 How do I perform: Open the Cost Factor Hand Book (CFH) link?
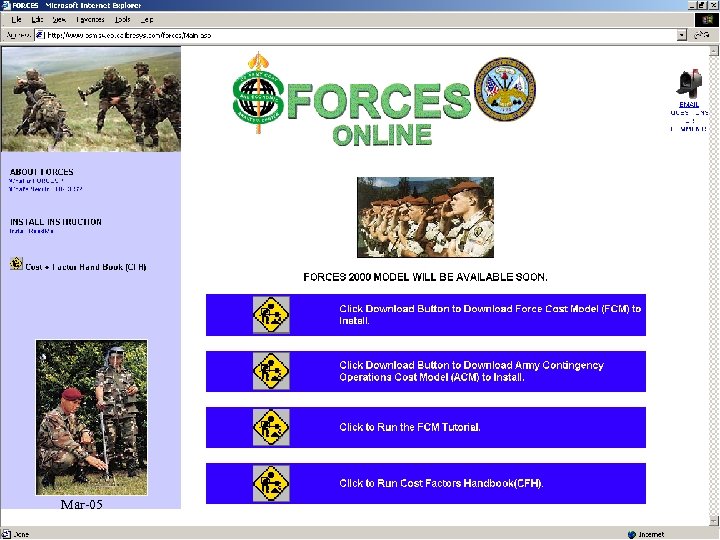[86, 267]
